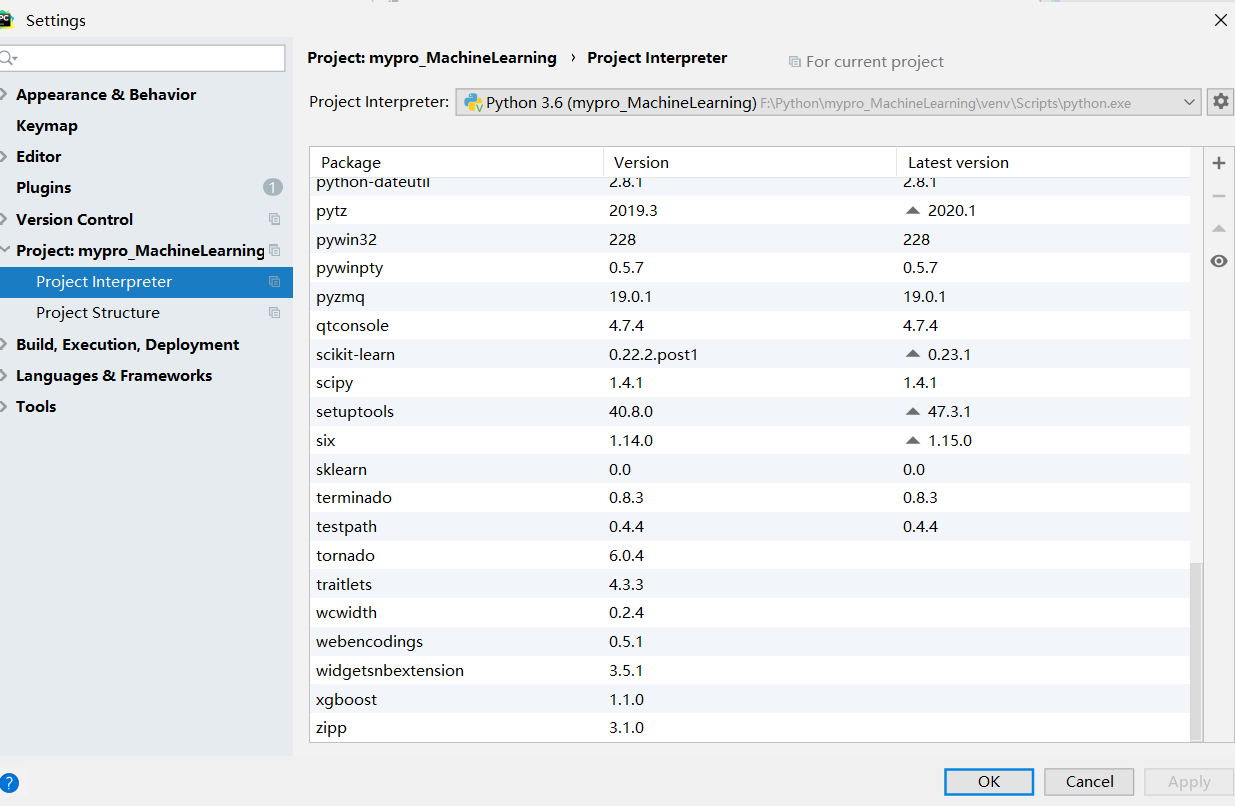Select the widgetsnbextension package row

(x=750, y=671)
